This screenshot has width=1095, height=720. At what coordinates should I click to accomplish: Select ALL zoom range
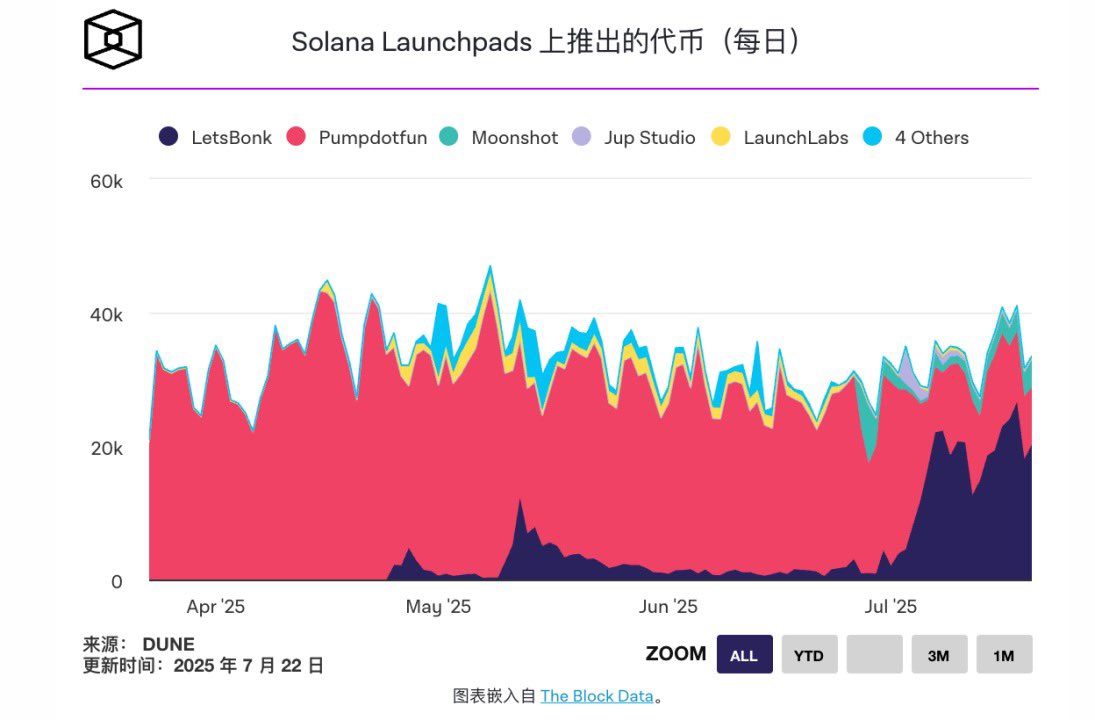coord(744,654)
